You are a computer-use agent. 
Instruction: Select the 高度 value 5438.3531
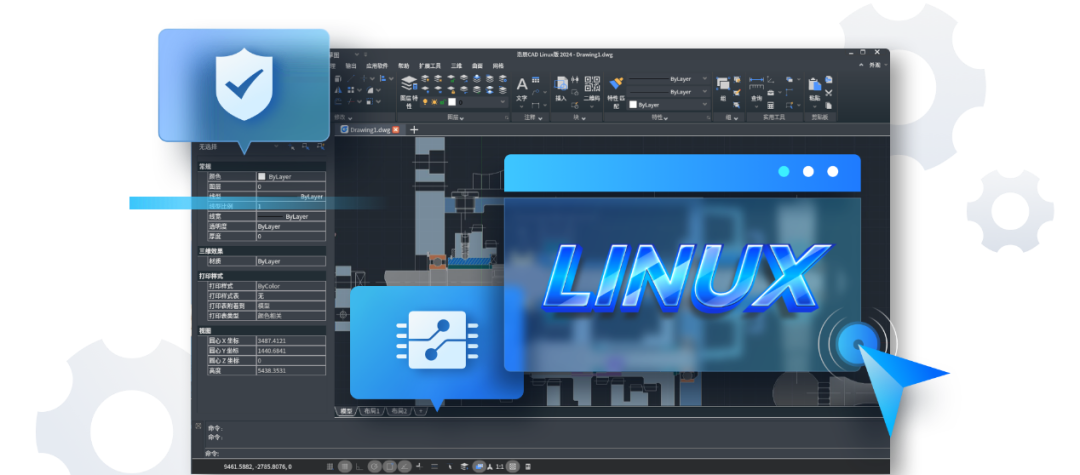(x=291, y=370)
